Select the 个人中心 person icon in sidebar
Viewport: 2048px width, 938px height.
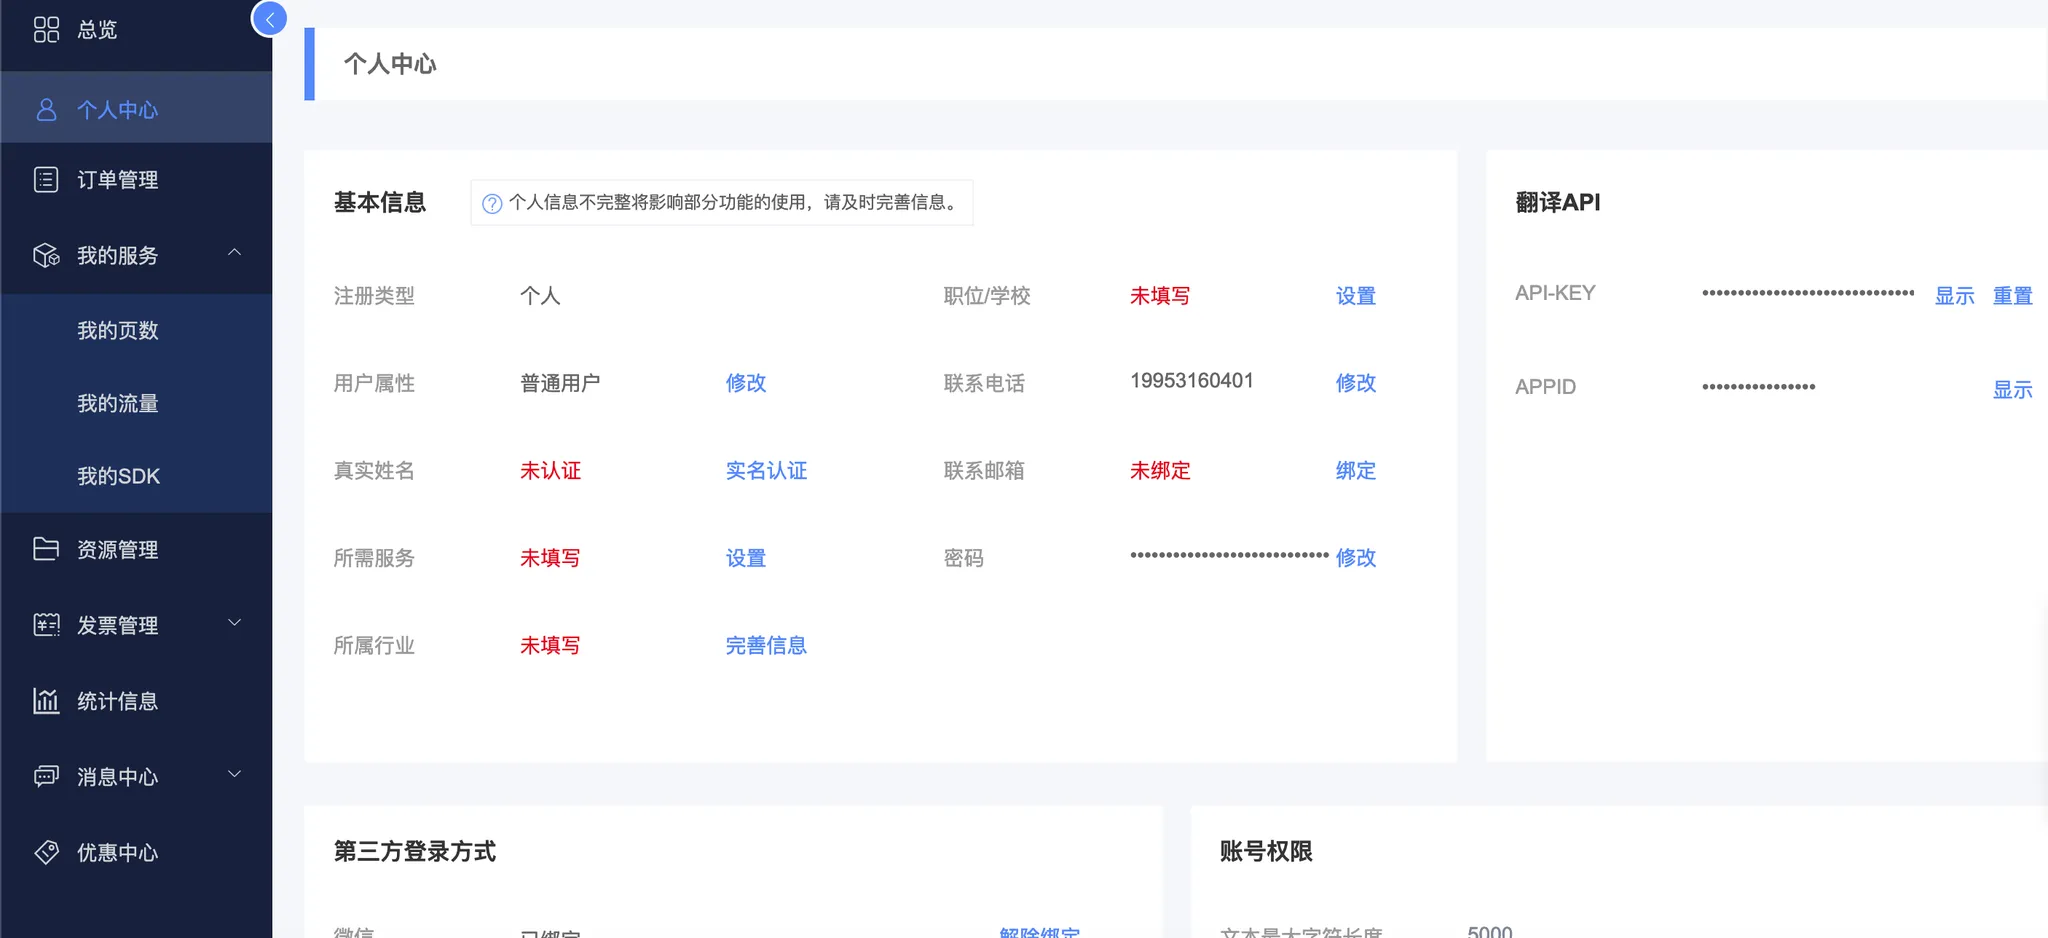pyautogui.click(x=46, y=108)
